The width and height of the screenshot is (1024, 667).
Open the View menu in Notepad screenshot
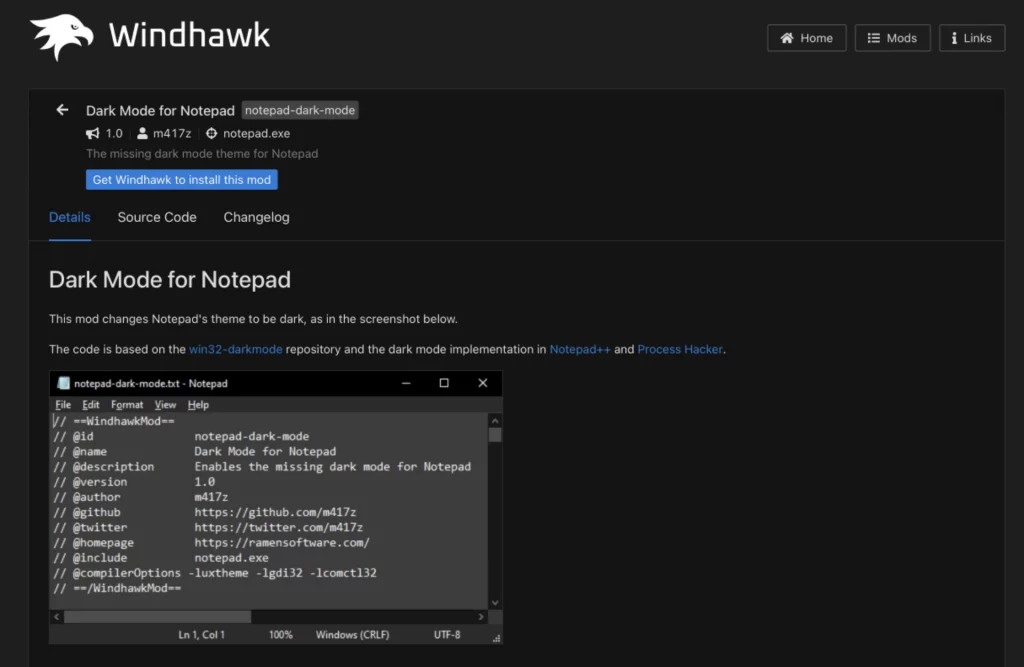165,405
